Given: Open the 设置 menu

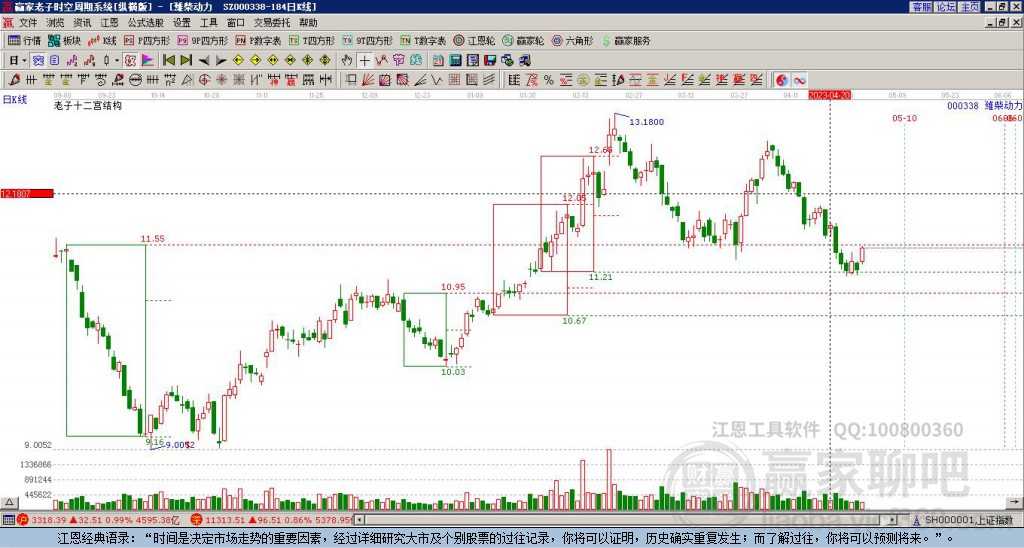Looking at the screenshot, I should coord(182,23).
